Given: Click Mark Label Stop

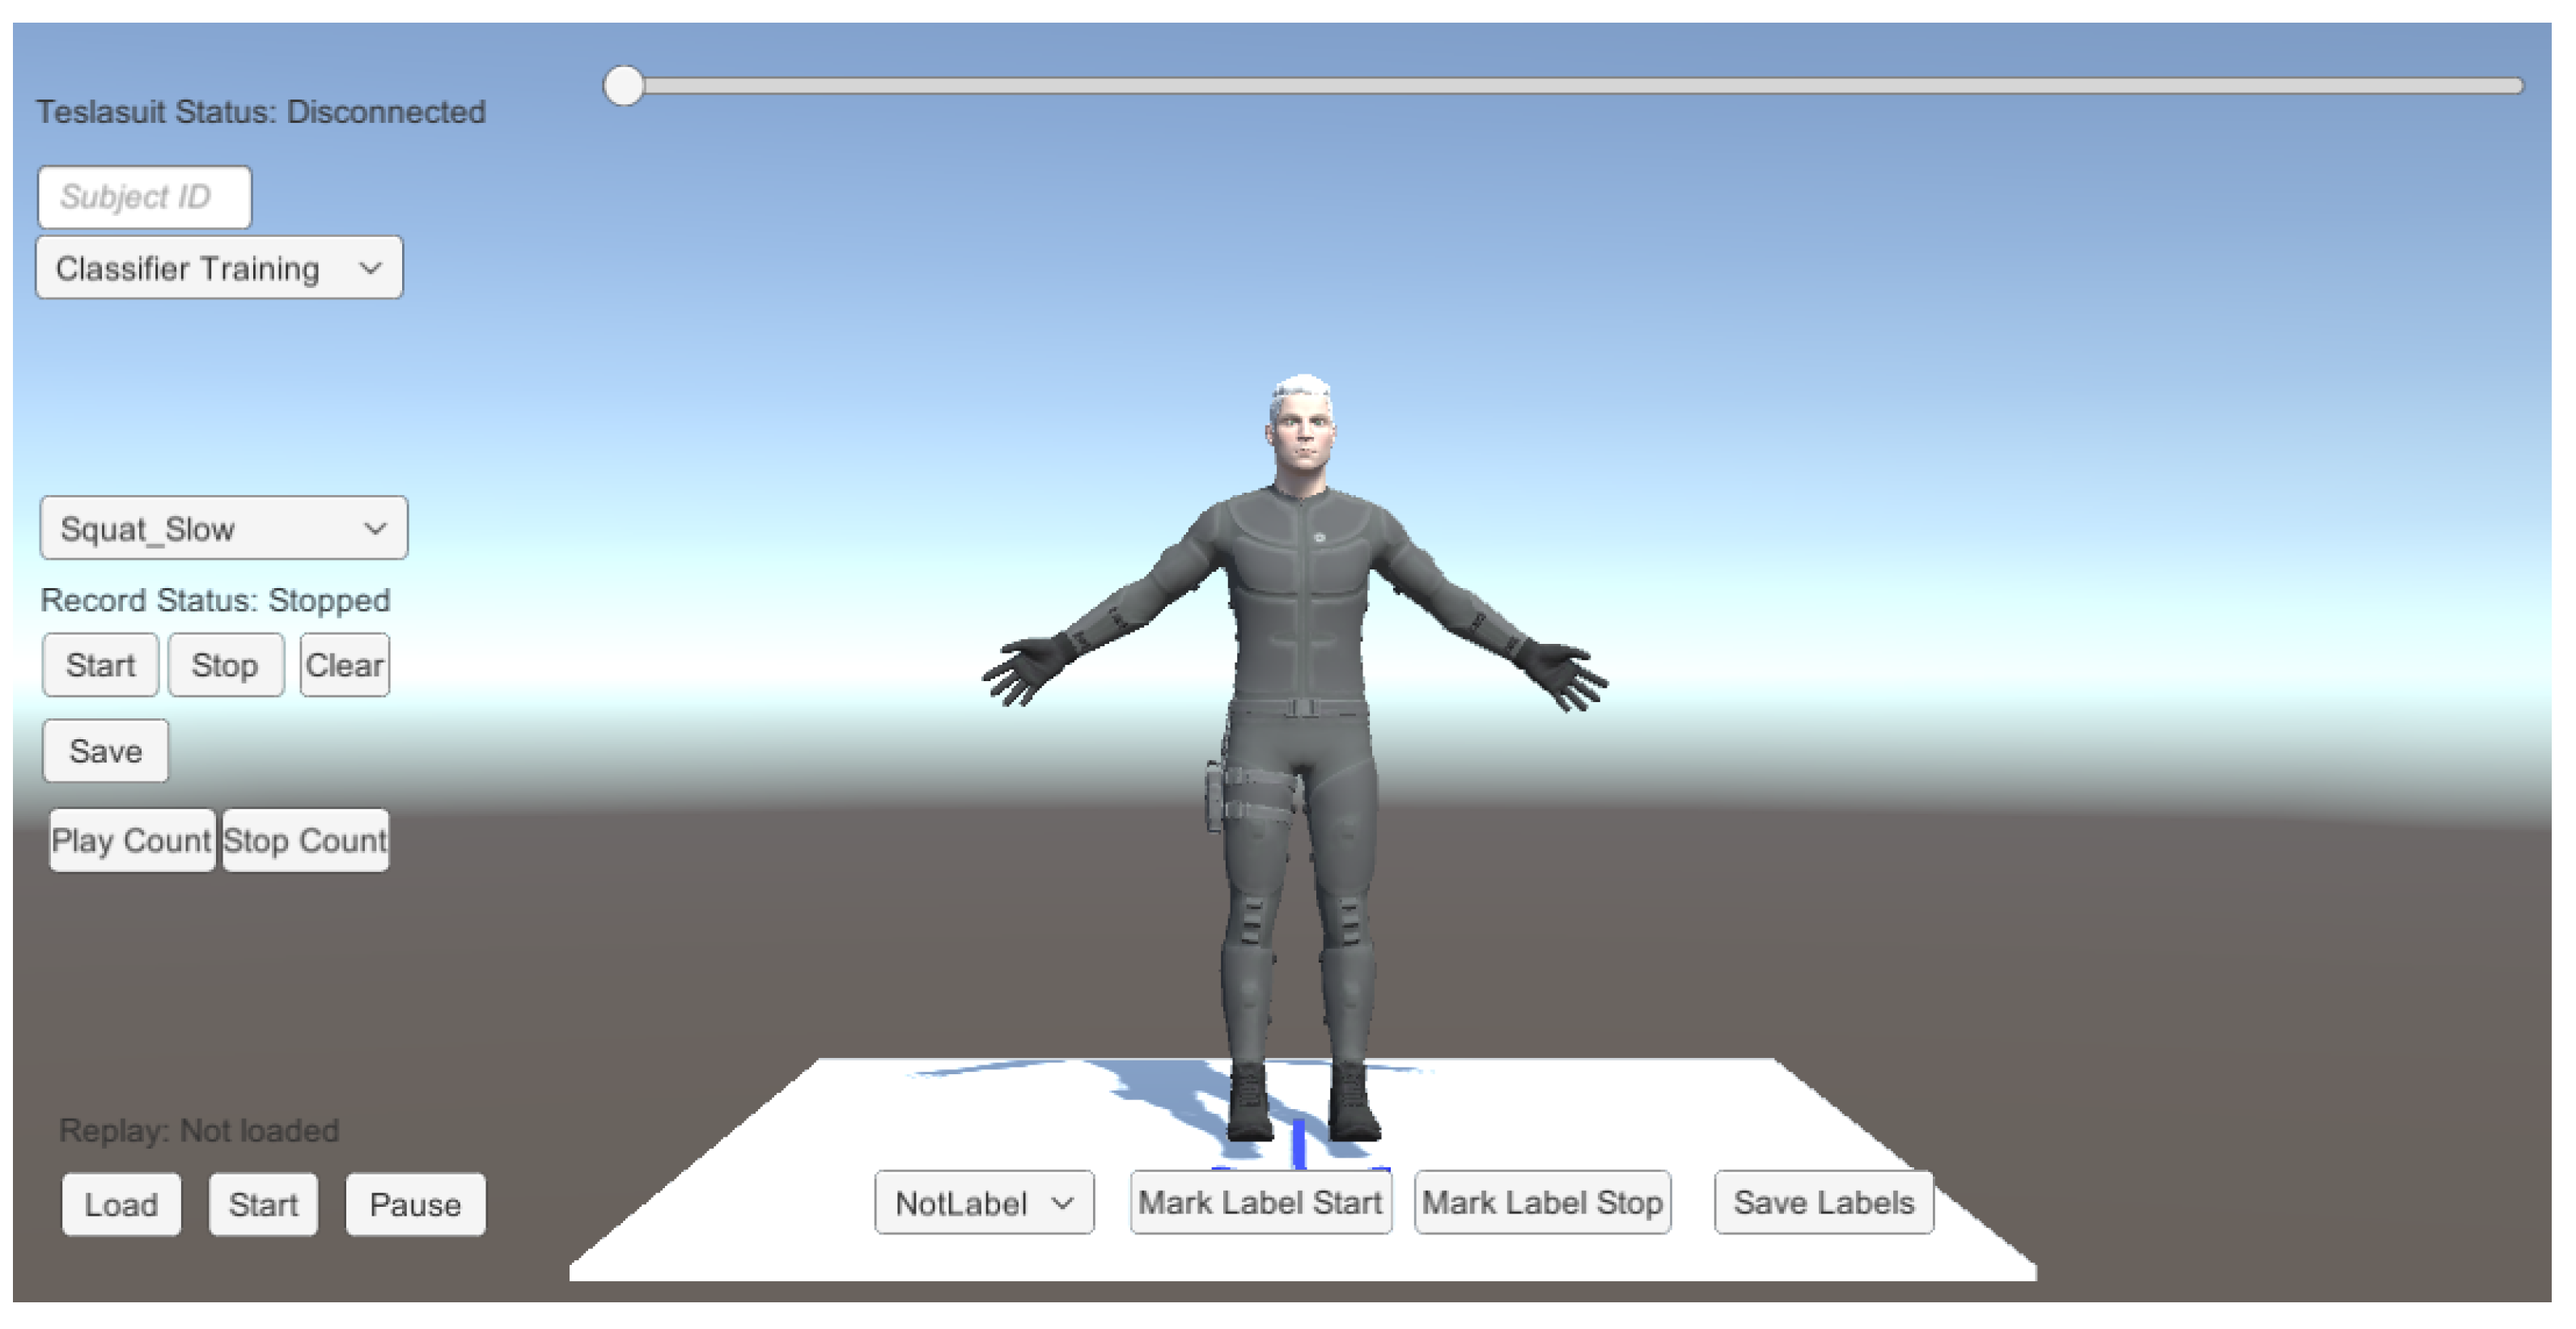Looking at the screenshot, I should [1542, 1203].
